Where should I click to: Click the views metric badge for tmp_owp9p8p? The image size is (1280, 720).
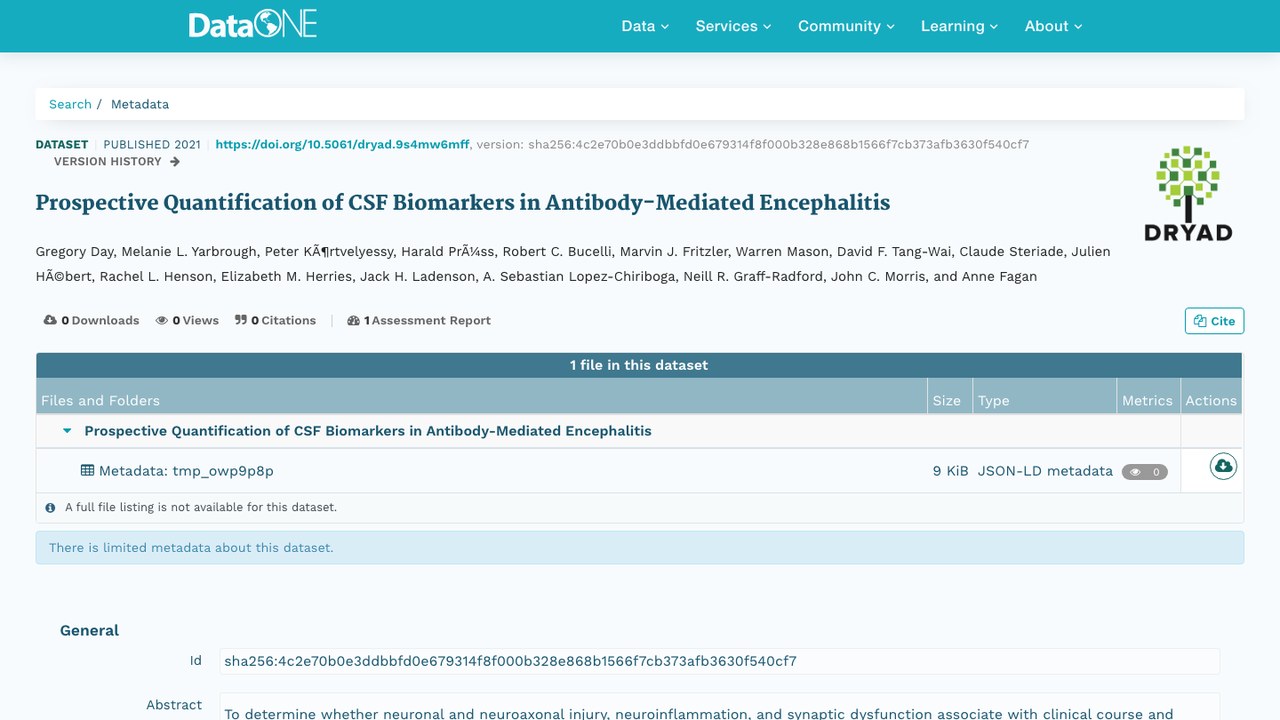1144,472
